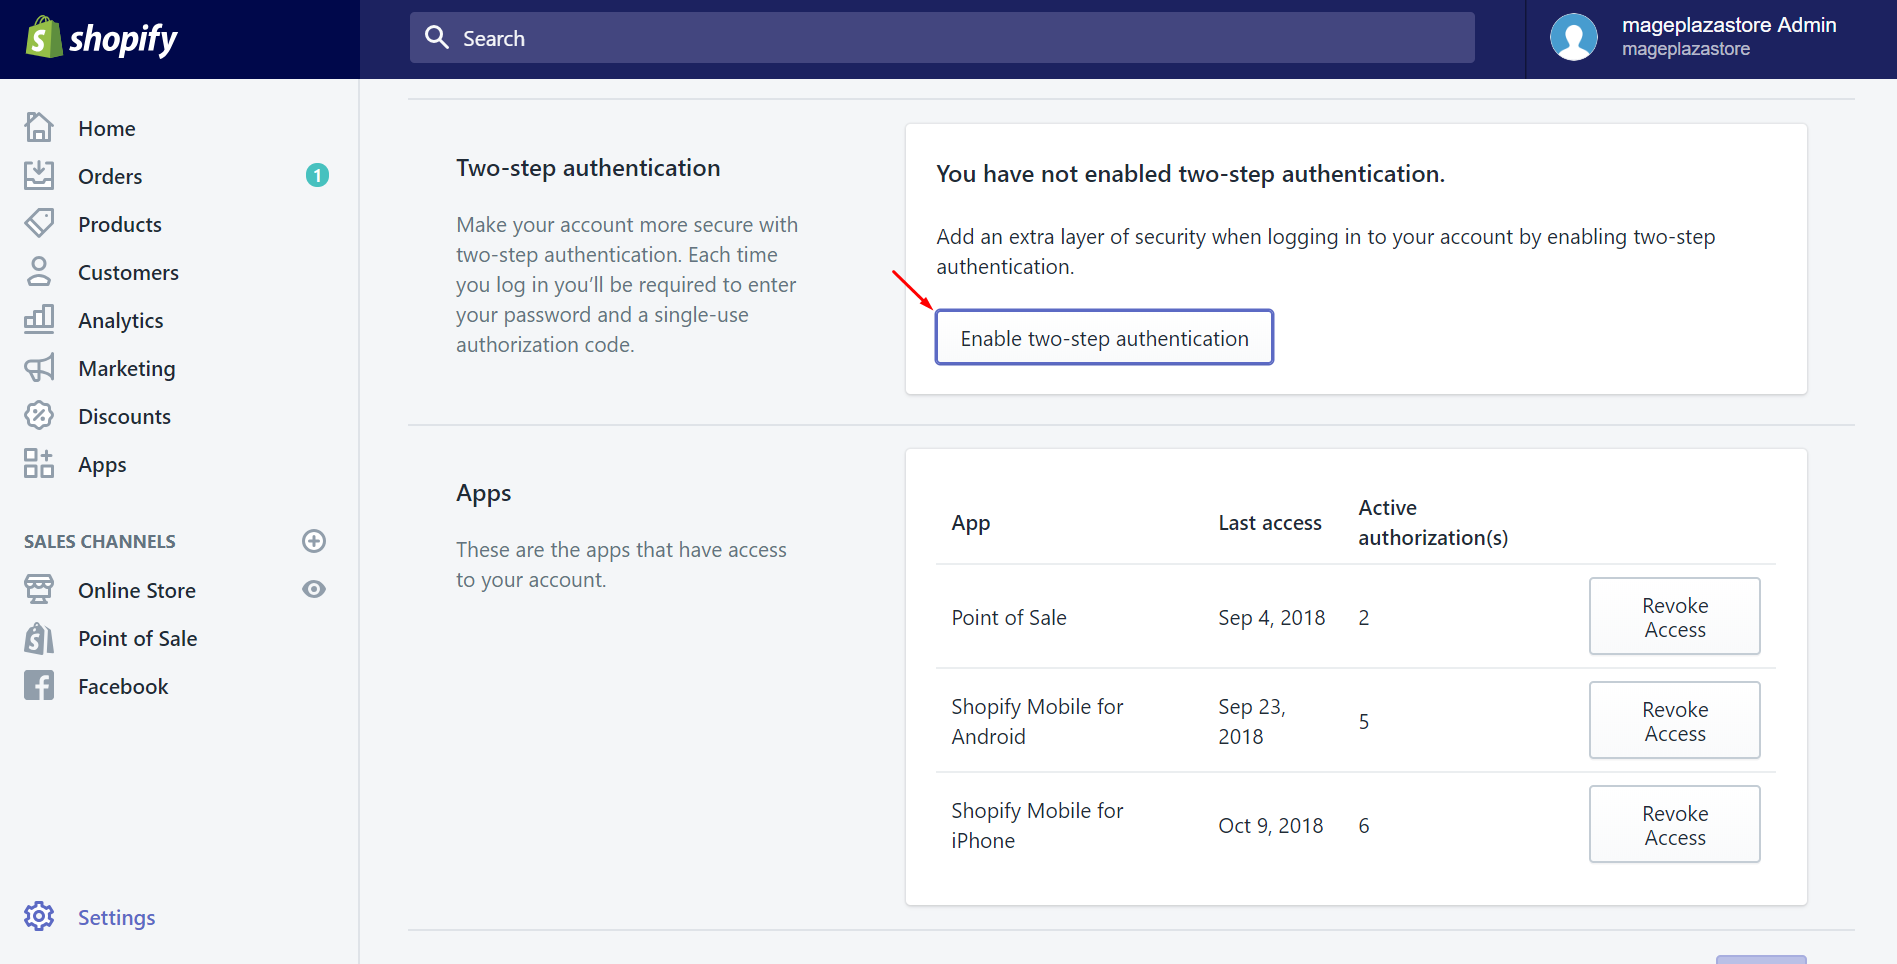This screenshot has width=1897, height=964.
Task: Go to Orders page
Action: [x=110, y=176]
